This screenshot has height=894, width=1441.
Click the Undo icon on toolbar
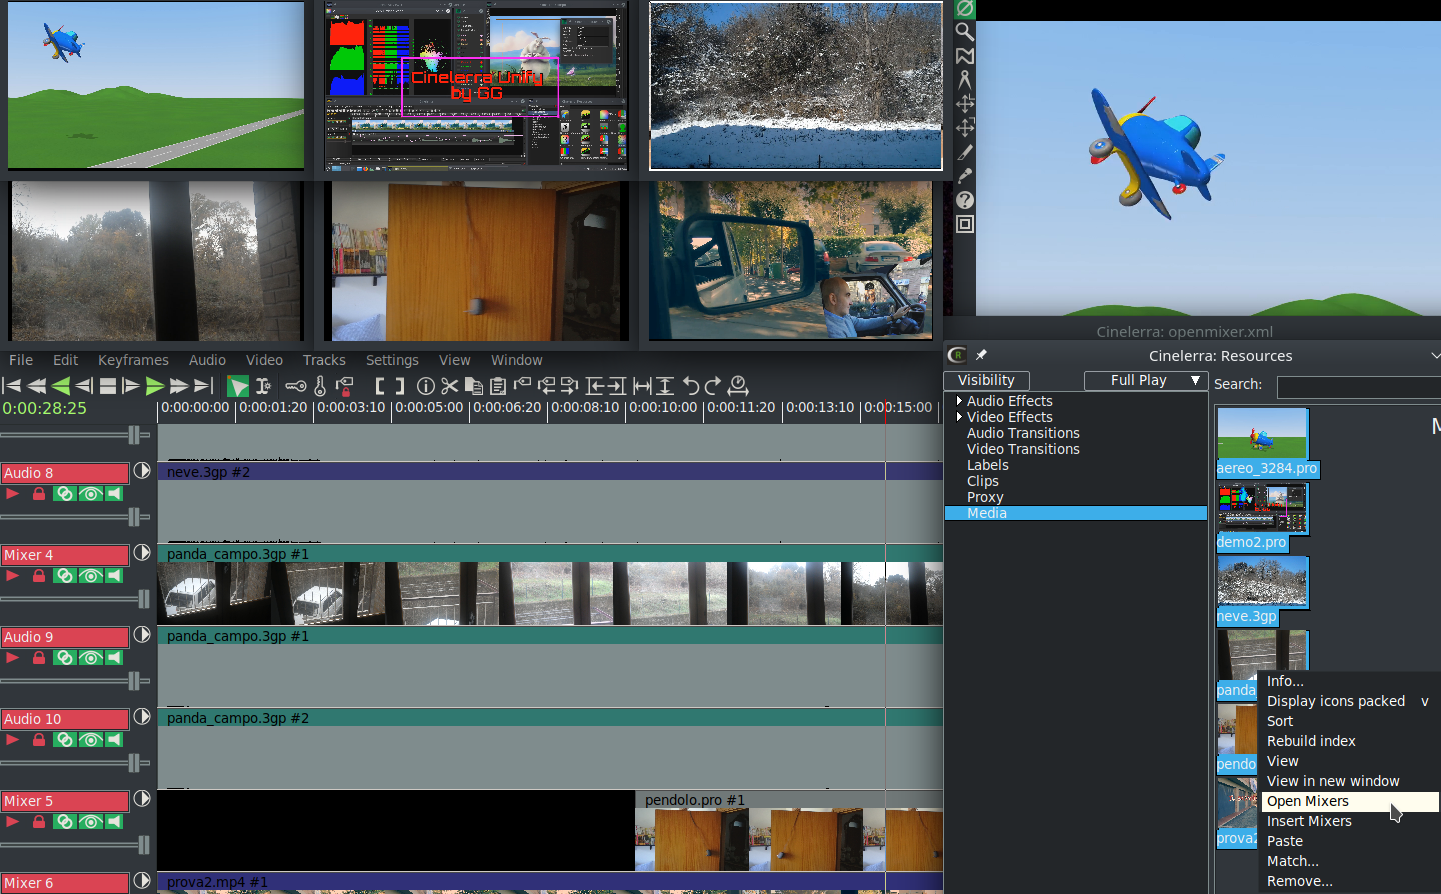coord(692,385)
